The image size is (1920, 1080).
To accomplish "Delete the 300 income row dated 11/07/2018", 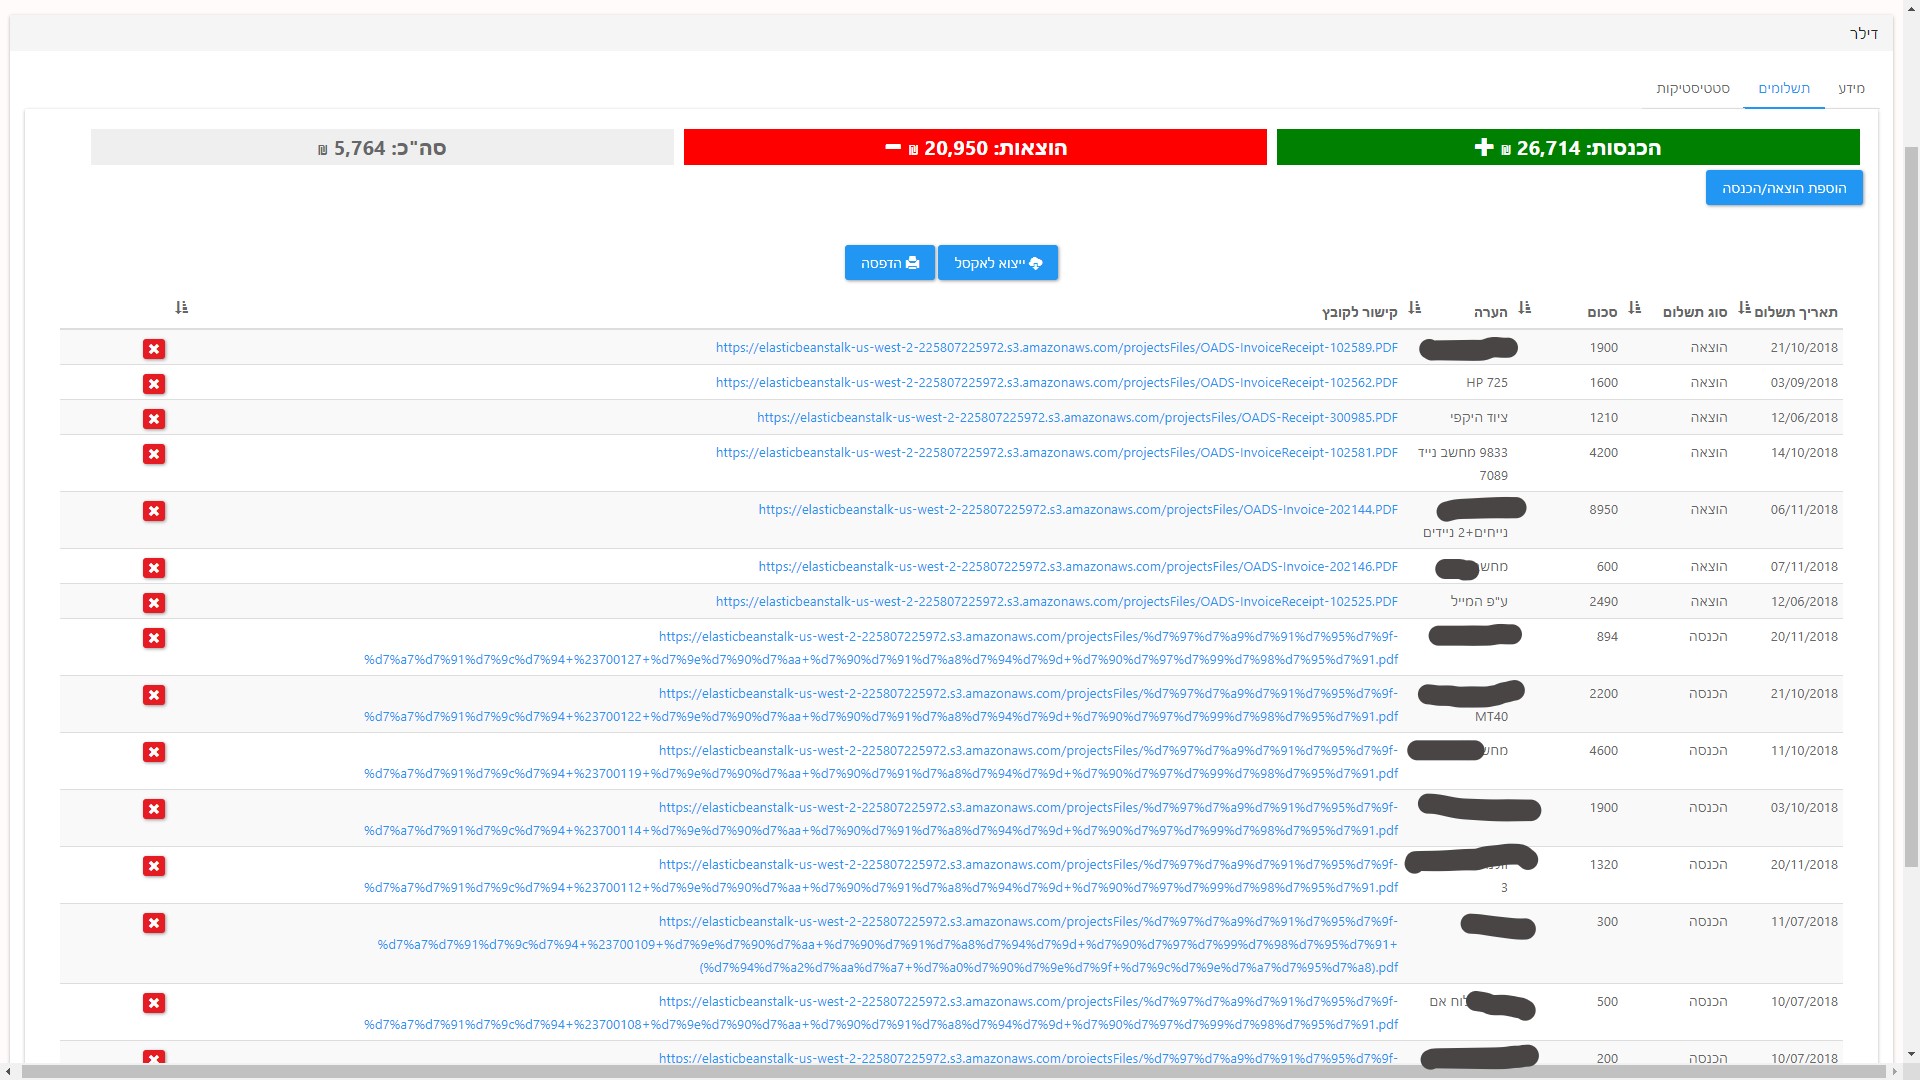I will pyautogui.click(x=153, y=923).
